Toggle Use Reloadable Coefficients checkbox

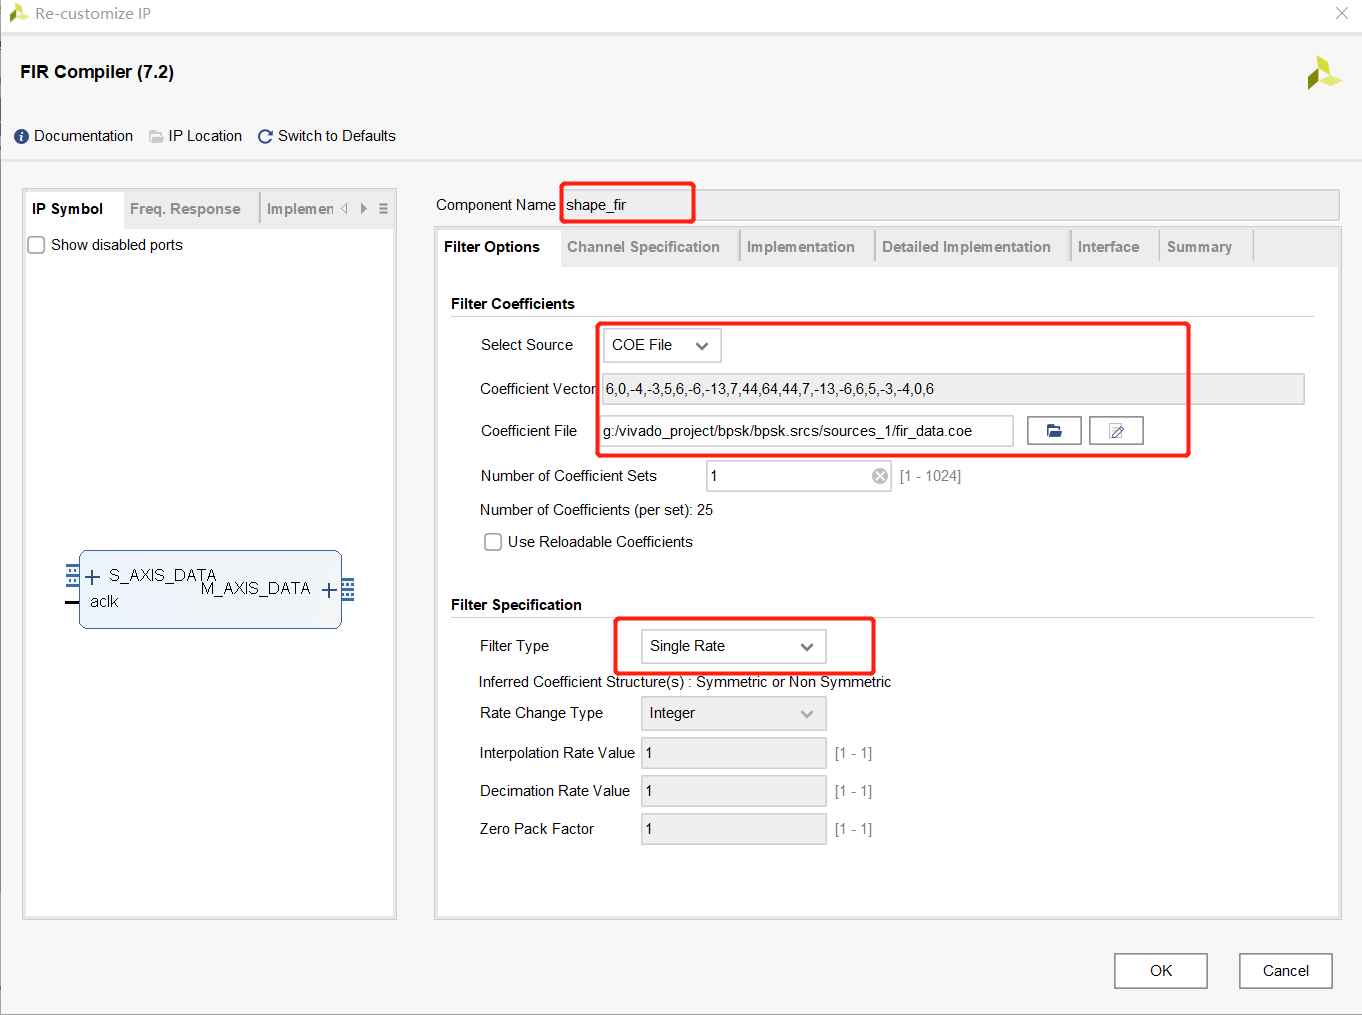point(493,542)
